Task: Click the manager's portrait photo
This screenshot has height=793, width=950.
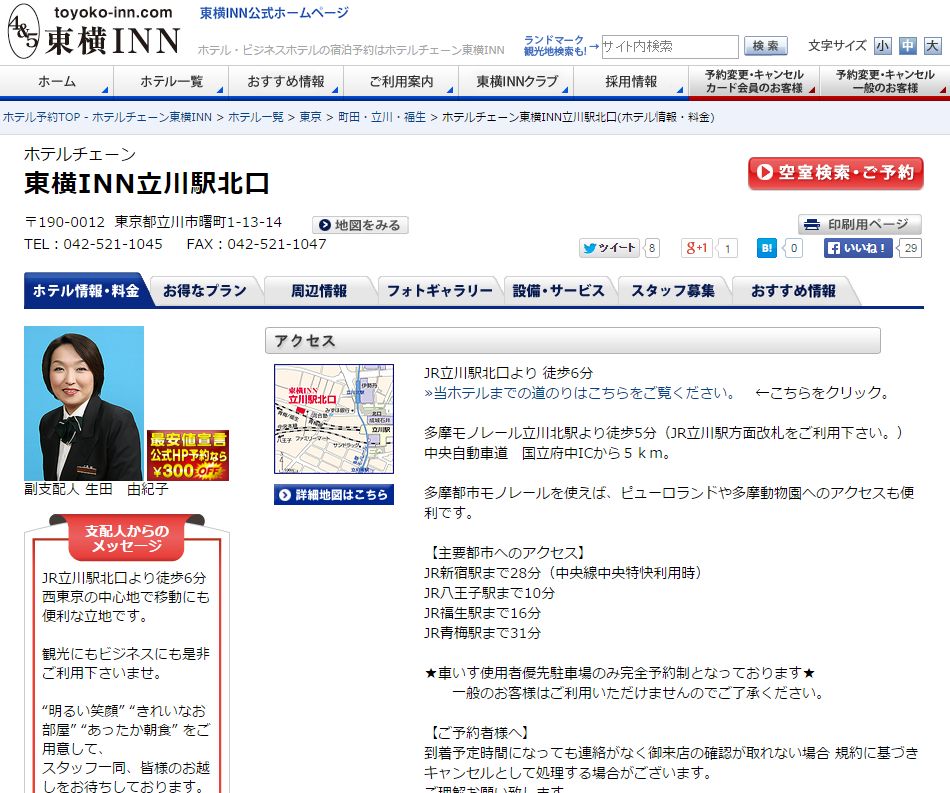Action: (84, 403)
